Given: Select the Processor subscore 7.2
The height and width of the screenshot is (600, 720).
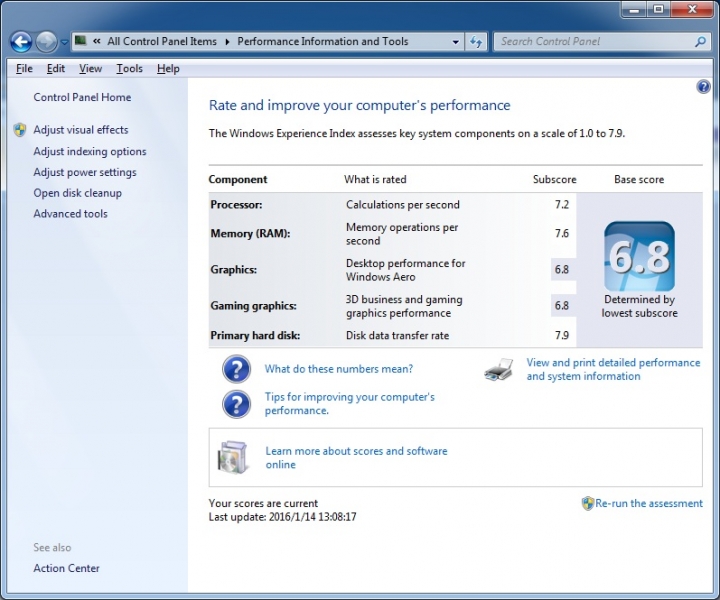Looking at the screenshot, I should click(x=562, y=205).
